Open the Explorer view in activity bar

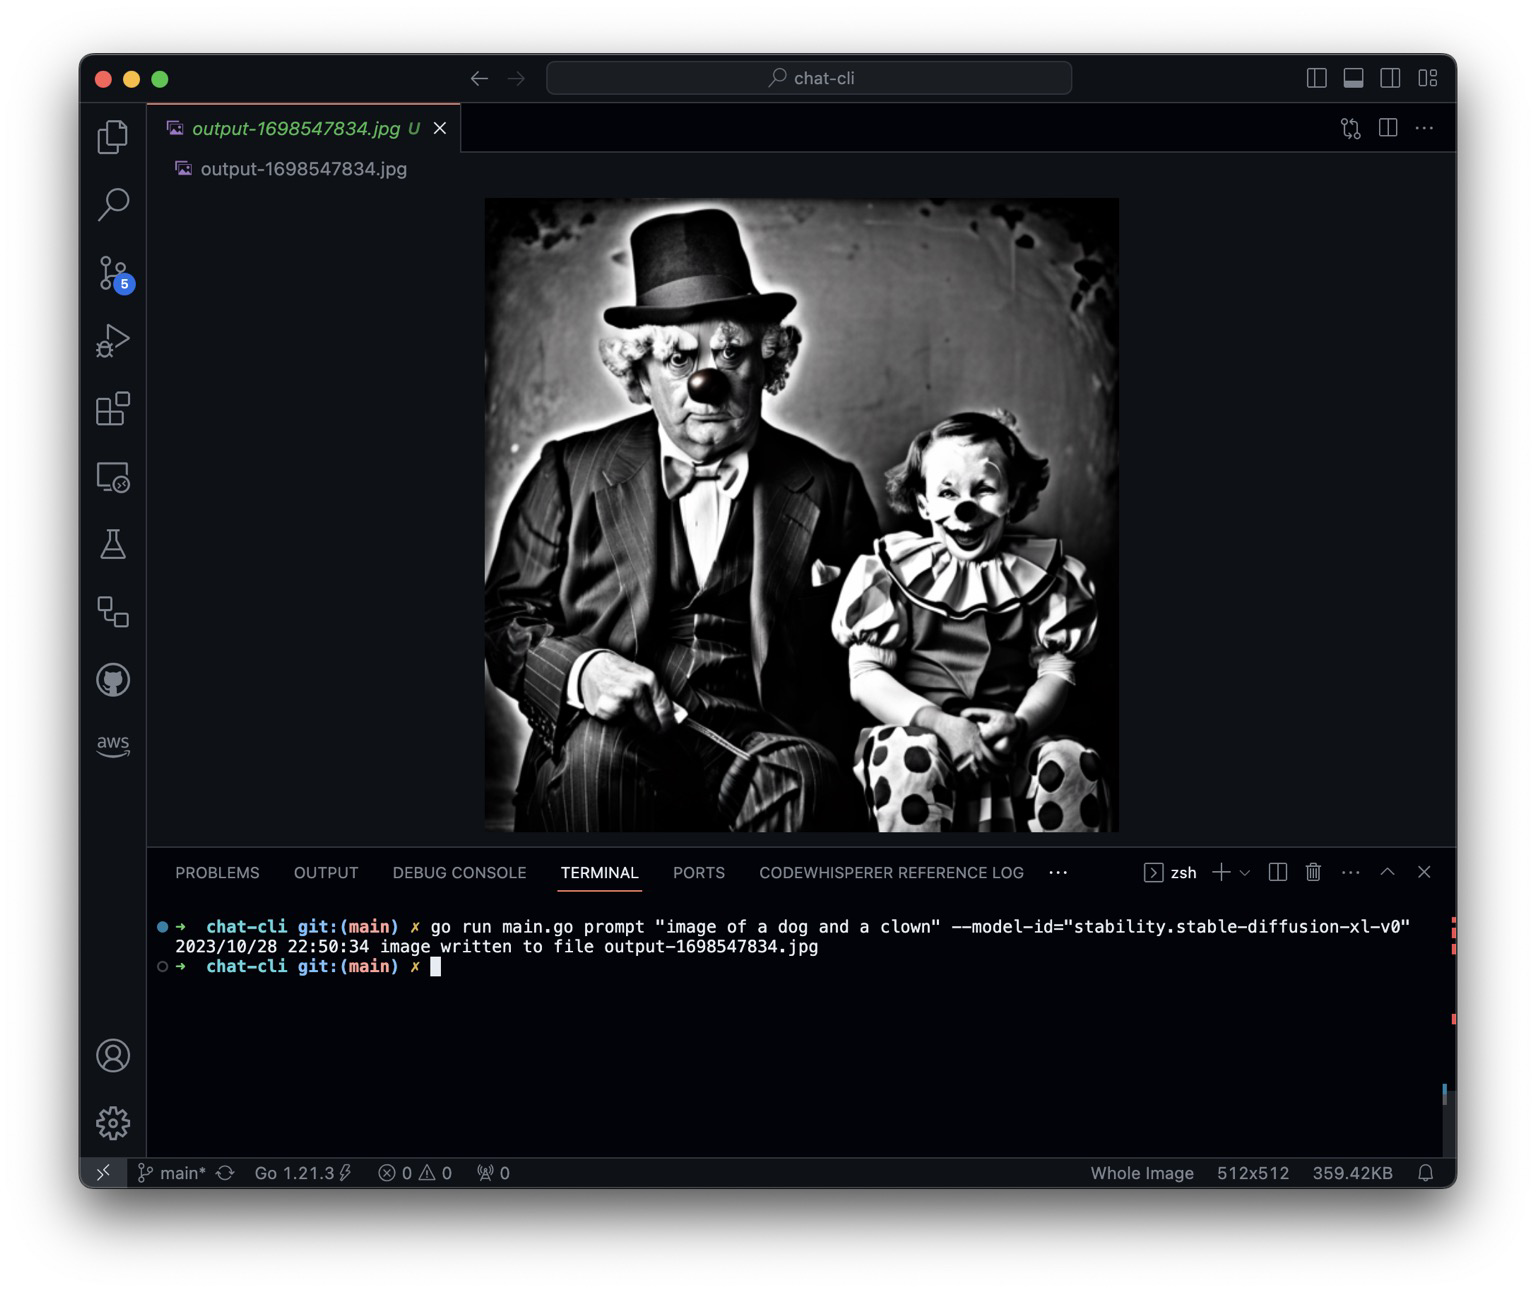pyautogui.click(x=113, y=137)
